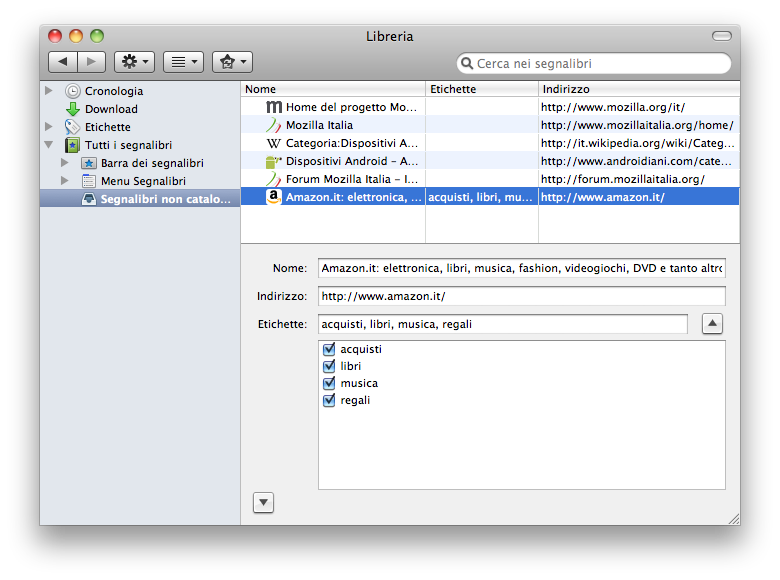Screen dimensions: 780x580
Task: Uncheck the musica tag checkbox
Action: point(329,383)
